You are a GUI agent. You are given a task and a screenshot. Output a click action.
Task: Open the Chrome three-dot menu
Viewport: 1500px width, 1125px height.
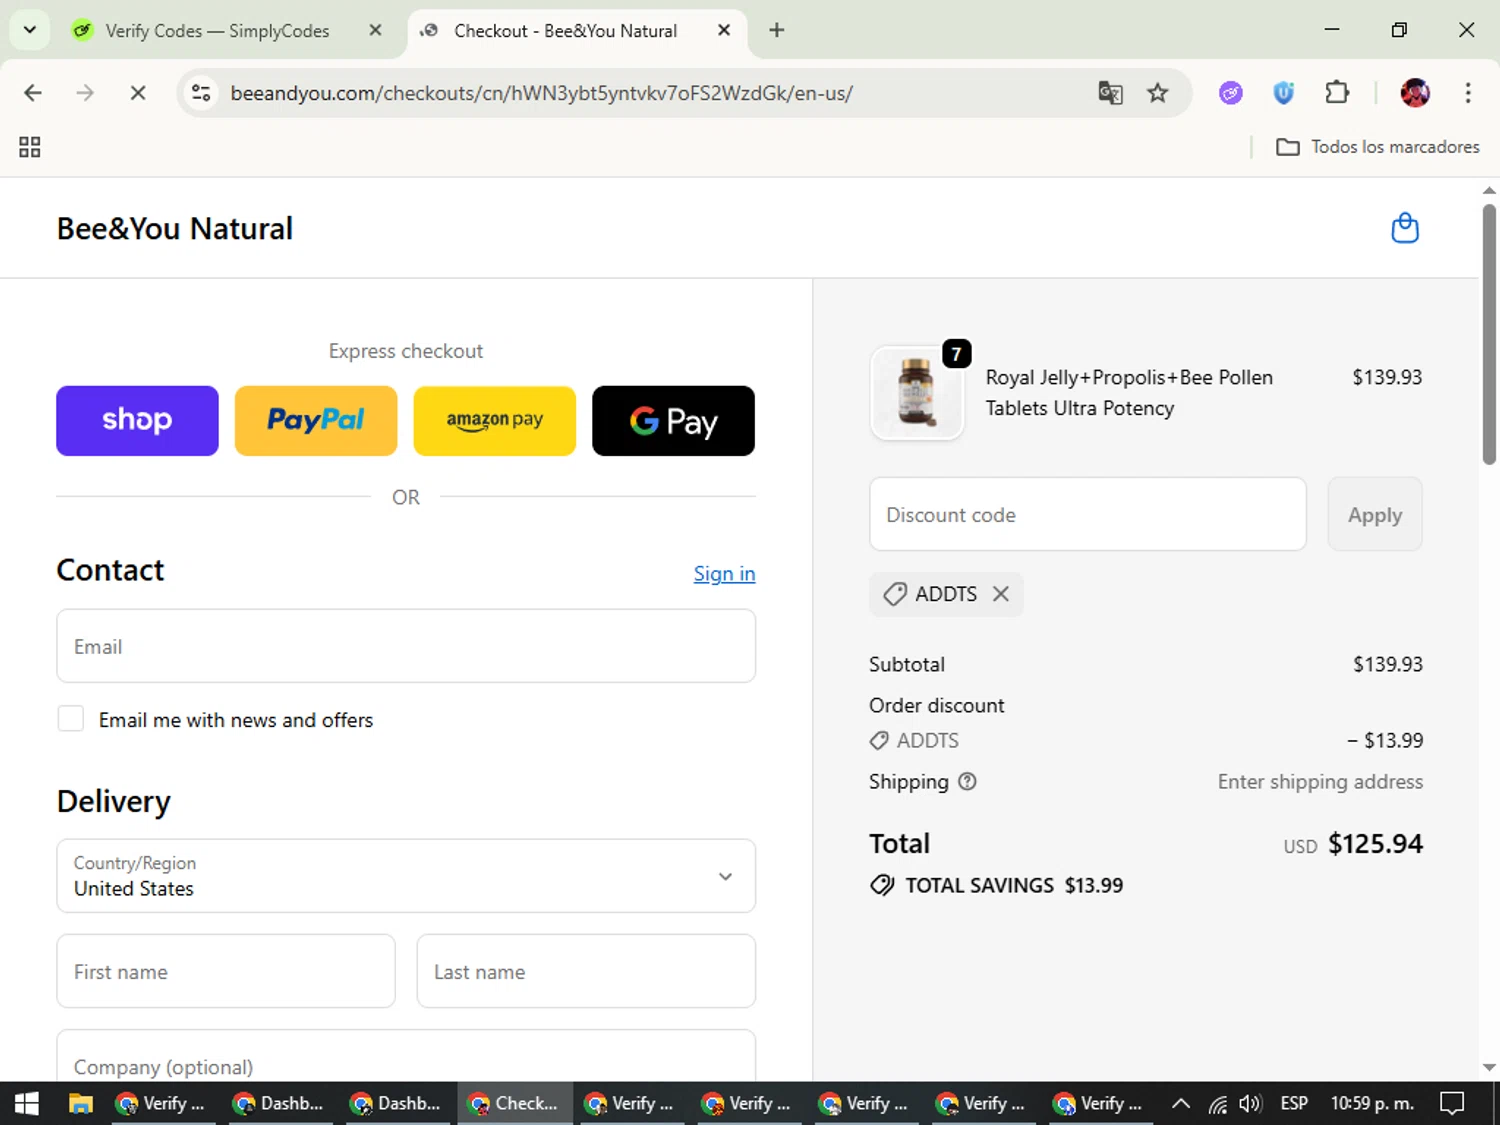[1468, 93]
